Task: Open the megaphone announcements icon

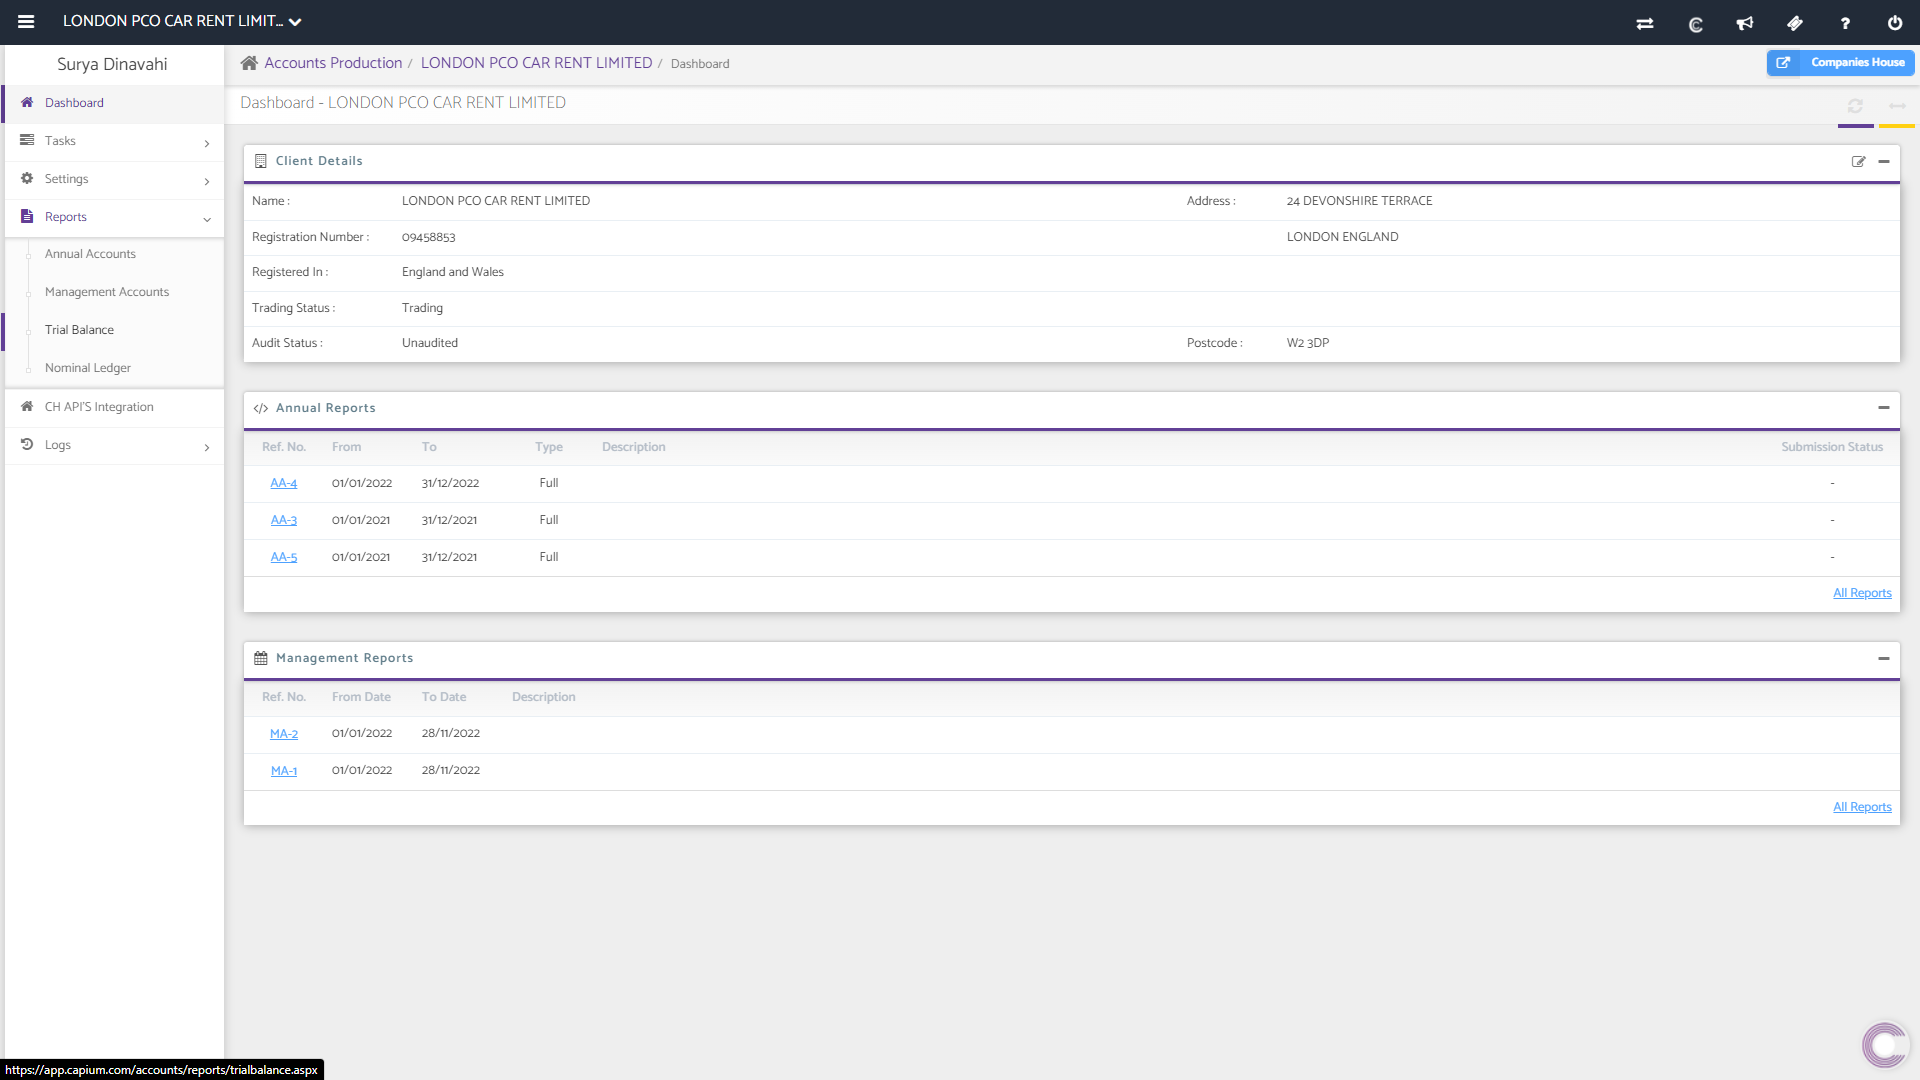Action: click(1745, 23)
